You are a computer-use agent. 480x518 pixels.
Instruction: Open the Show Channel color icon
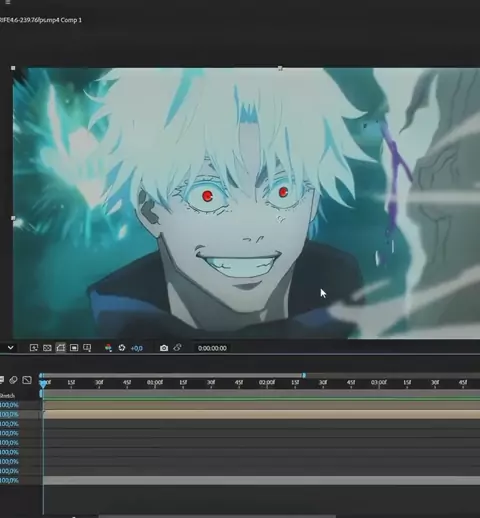(108, 348)
